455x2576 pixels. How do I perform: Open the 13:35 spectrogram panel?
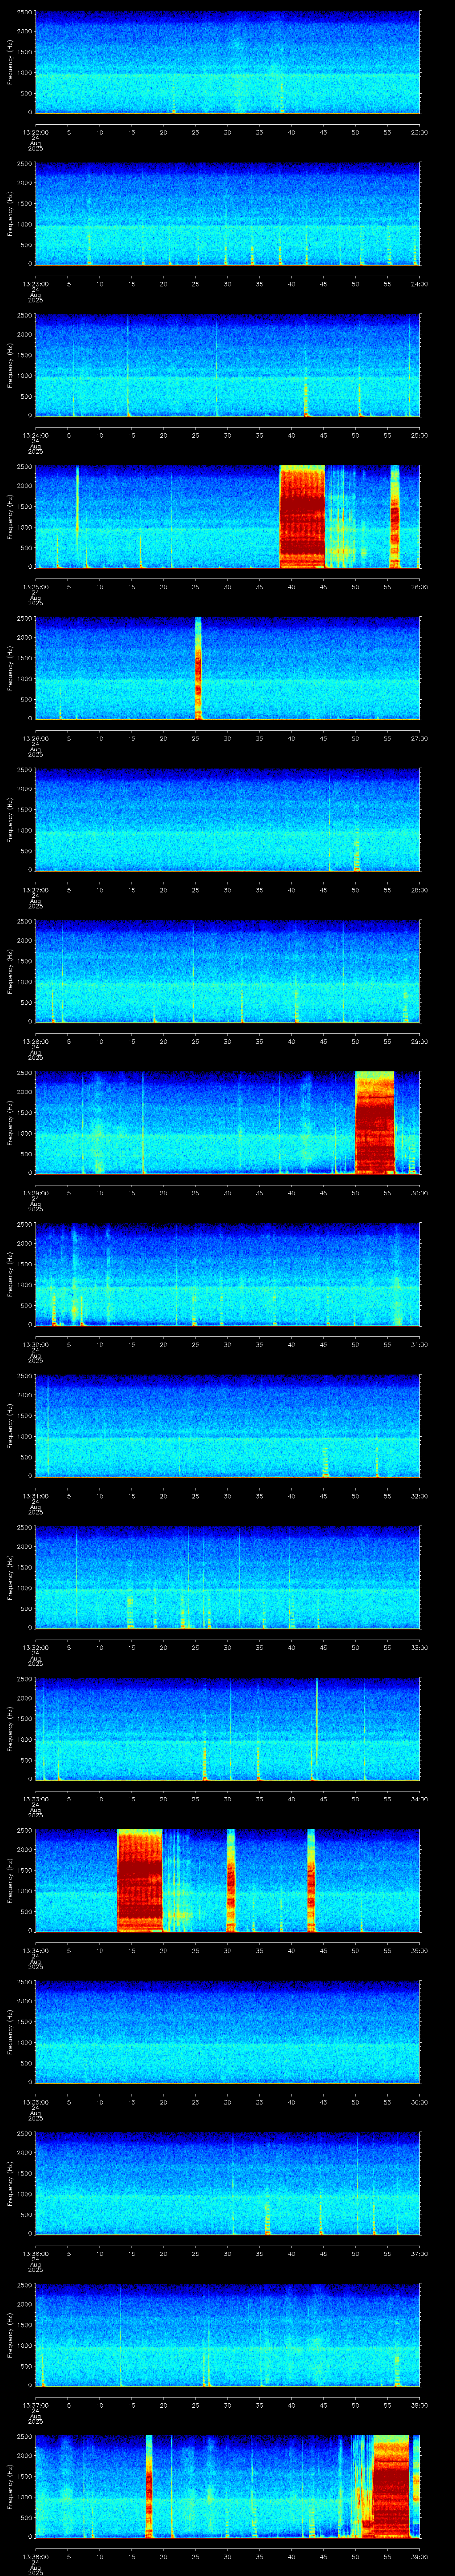227,2032
